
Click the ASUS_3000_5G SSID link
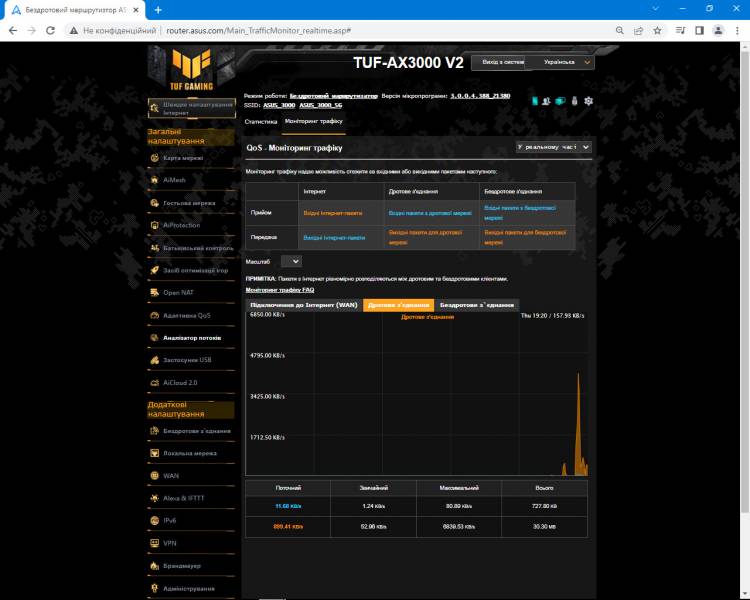point(320,105)
